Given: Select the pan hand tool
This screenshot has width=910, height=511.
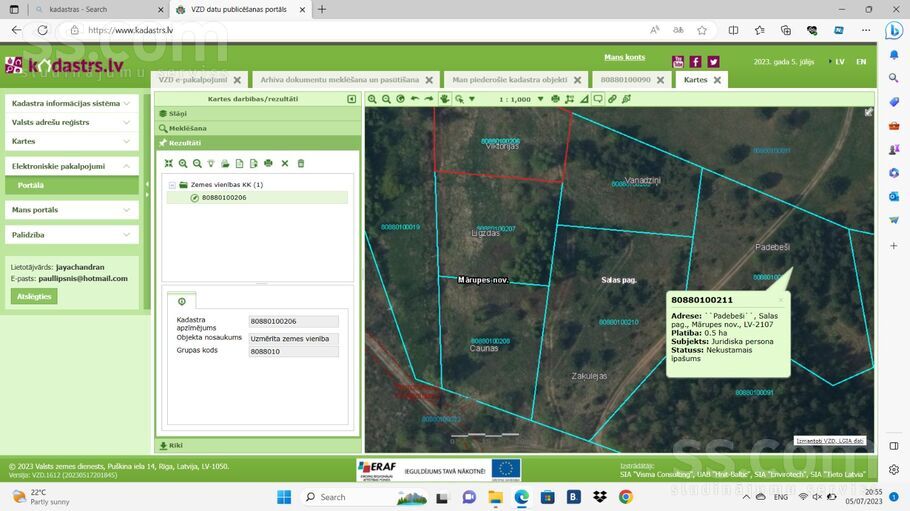Looking at the screenshot, I should pyautogui.click(x=445, y=99).
